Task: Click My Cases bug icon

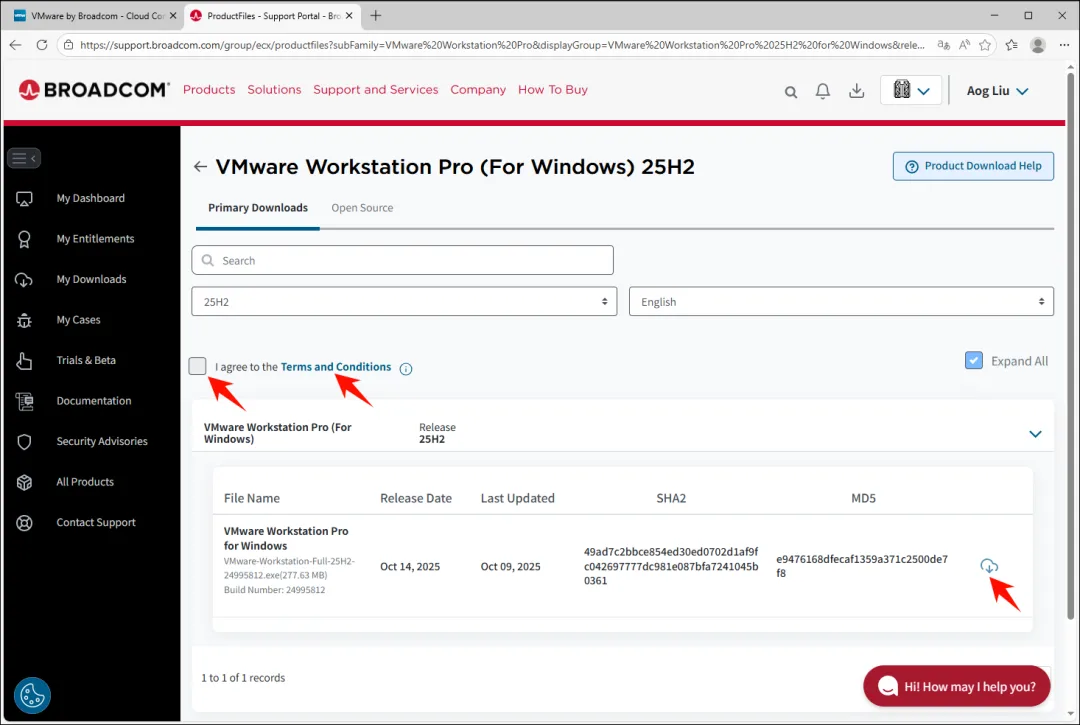Action: click(24, 320)
